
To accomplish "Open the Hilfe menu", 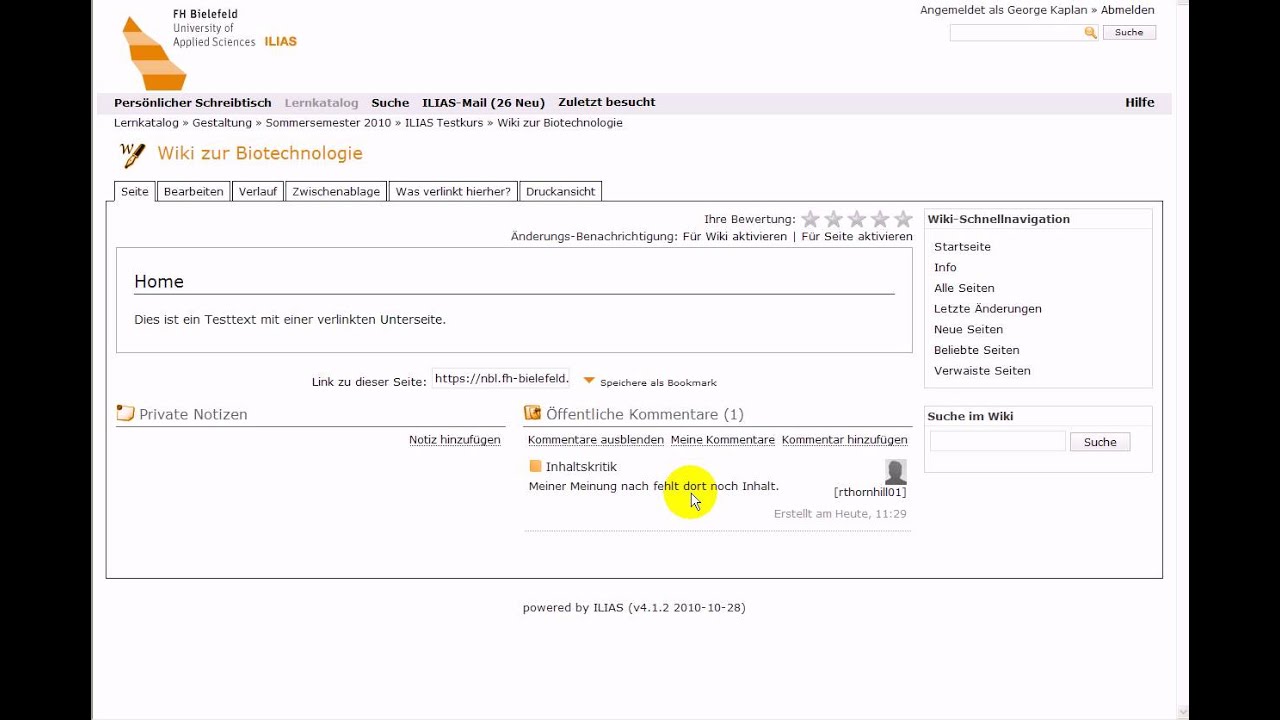I will tap(1140, 103).
